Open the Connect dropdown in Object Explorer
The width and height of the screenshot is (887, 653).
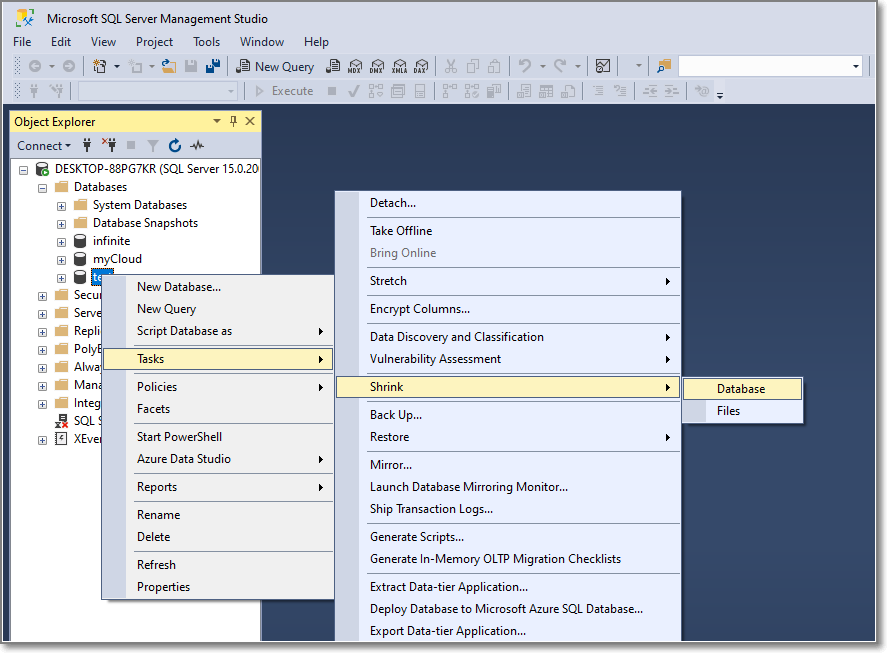click(x=44, y=145)
